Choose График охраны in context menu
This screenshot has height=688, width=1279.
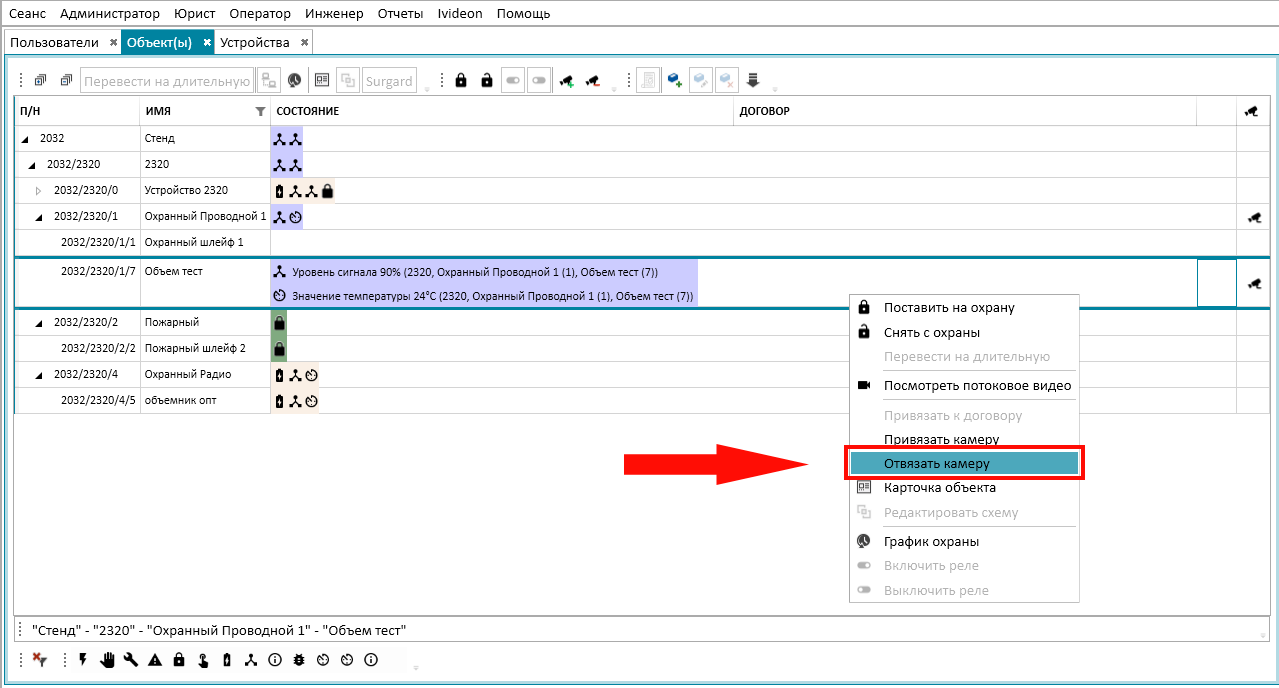[964, 542]
